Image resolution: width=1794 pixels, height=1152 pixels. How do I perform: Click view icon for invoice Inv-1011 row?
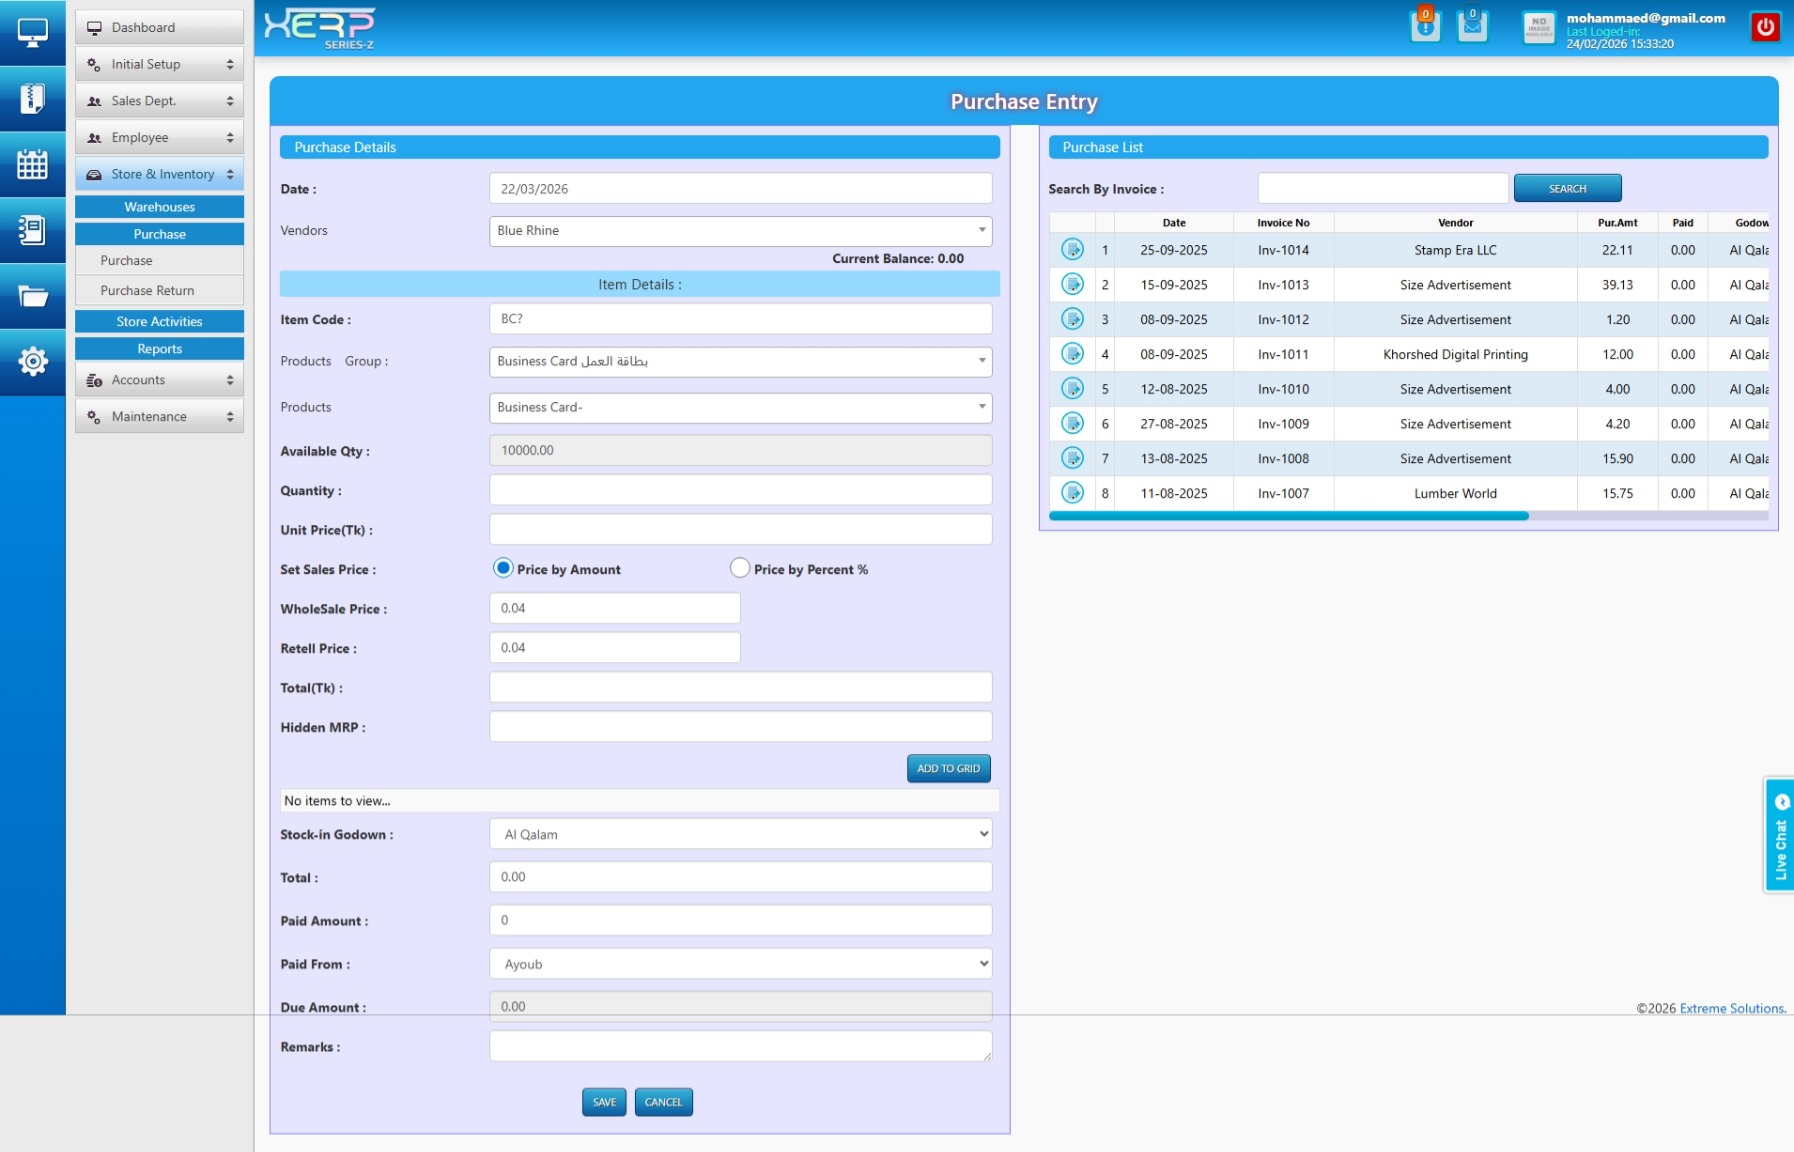click(x=1072, y=354)
